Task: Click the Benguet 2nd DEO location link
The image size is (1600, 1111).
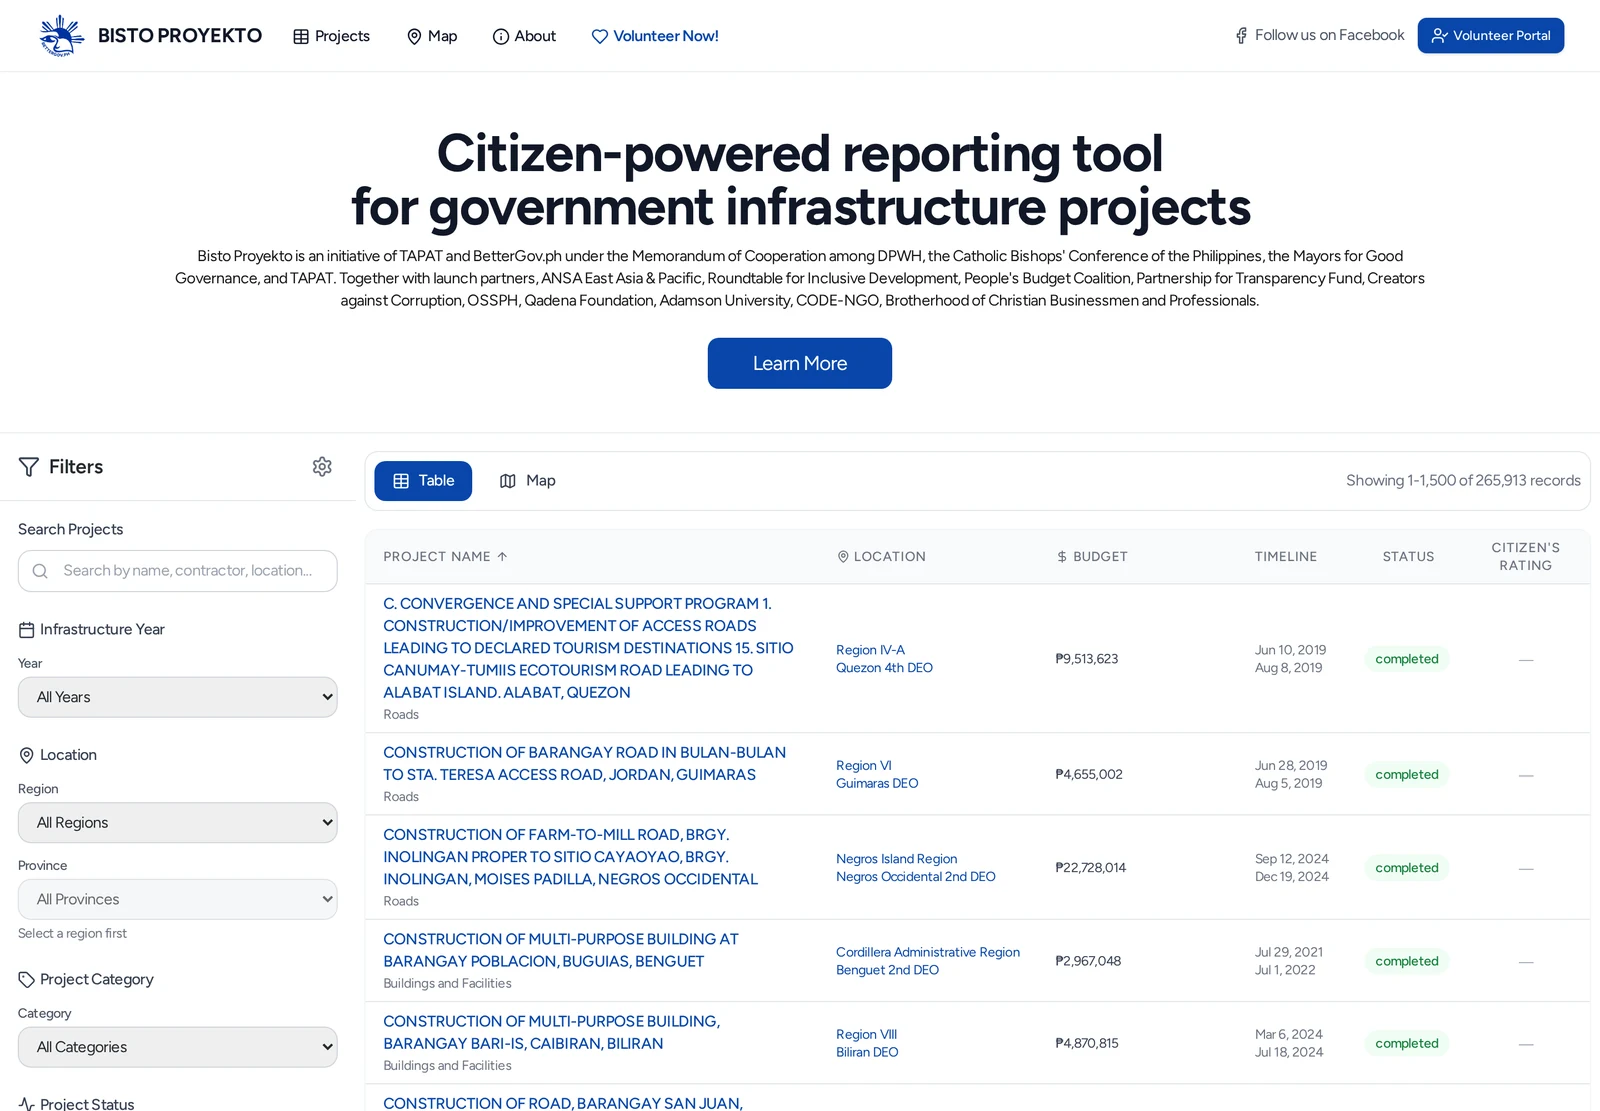Action: tap(887, 970)
